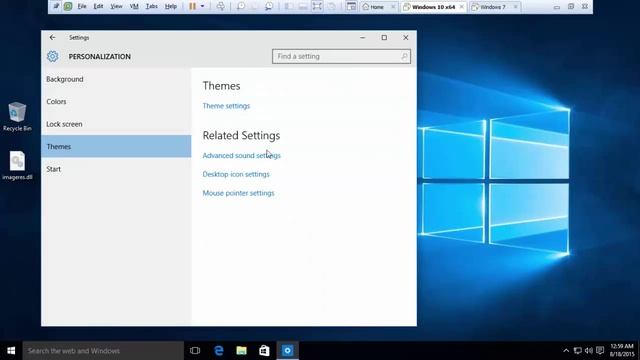Open Mouse pointer settings link
This screenshot has width=640, height=360.
[x=238, y=193]
